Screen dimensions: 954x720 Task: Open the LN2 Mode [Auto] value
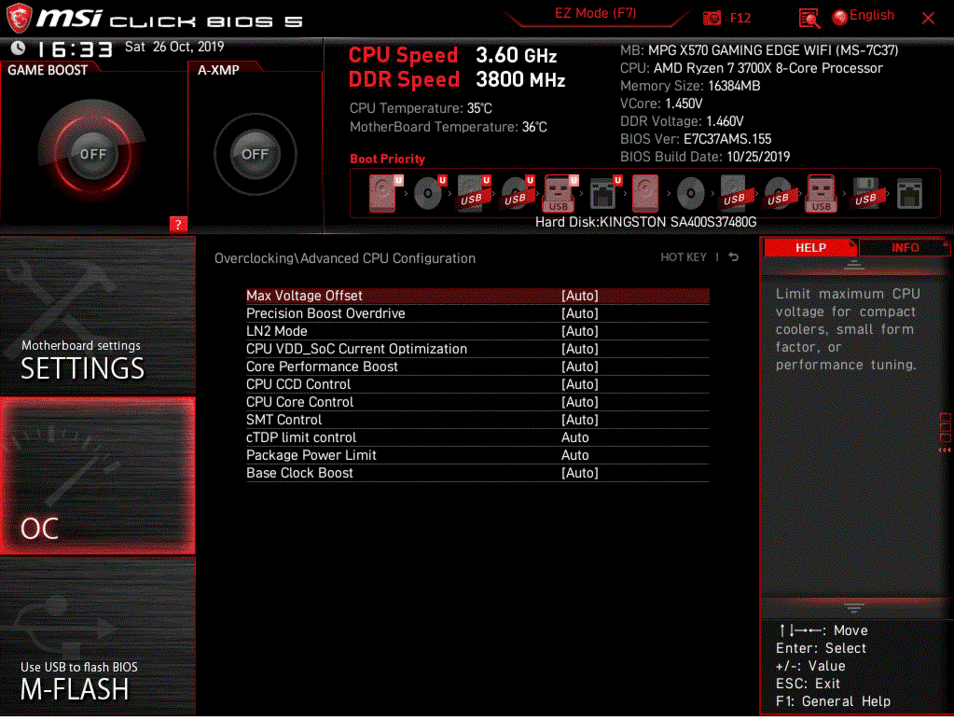580,331
